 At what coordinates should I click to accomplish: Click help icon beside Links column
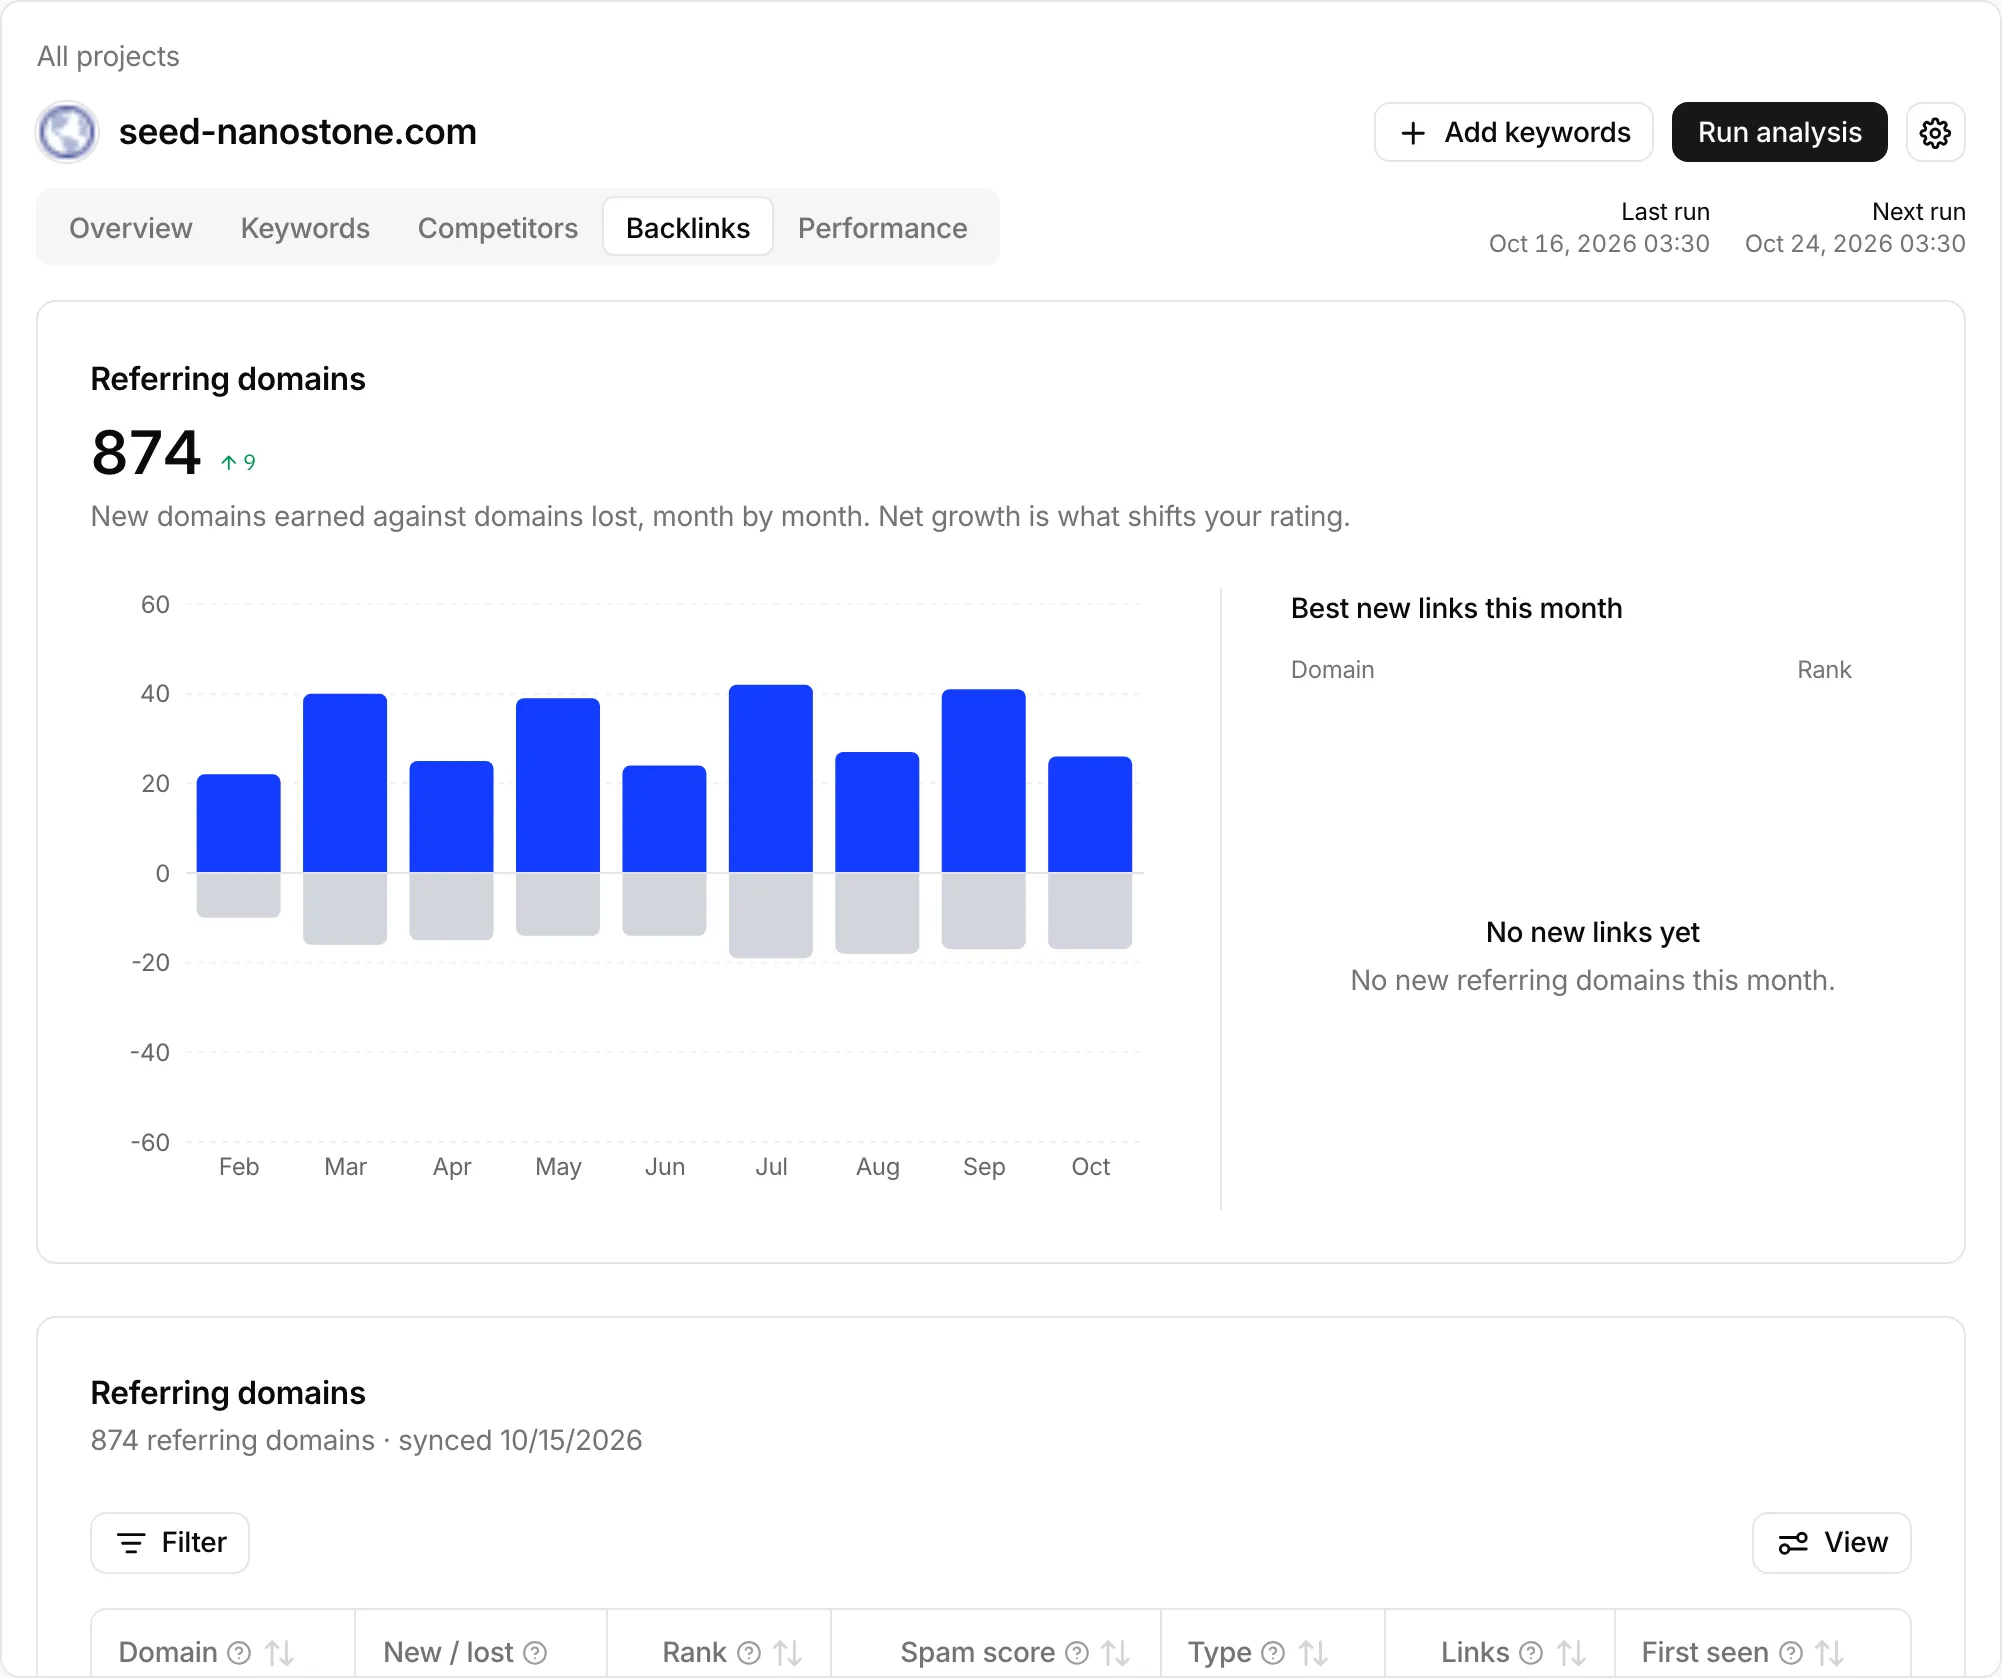1531,1652
